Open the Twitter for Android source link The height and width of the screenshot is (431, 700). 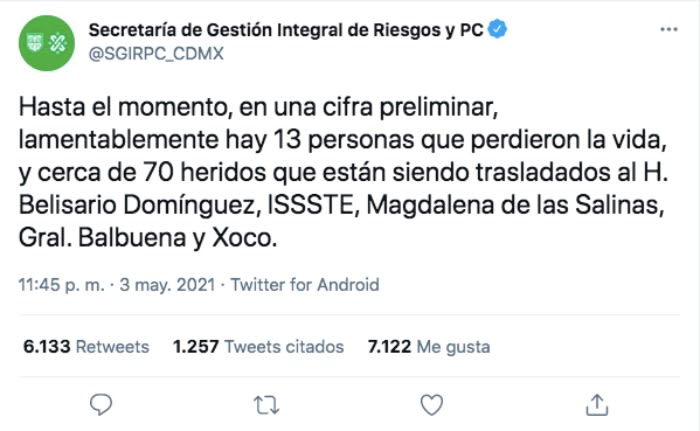coord(305,284)
